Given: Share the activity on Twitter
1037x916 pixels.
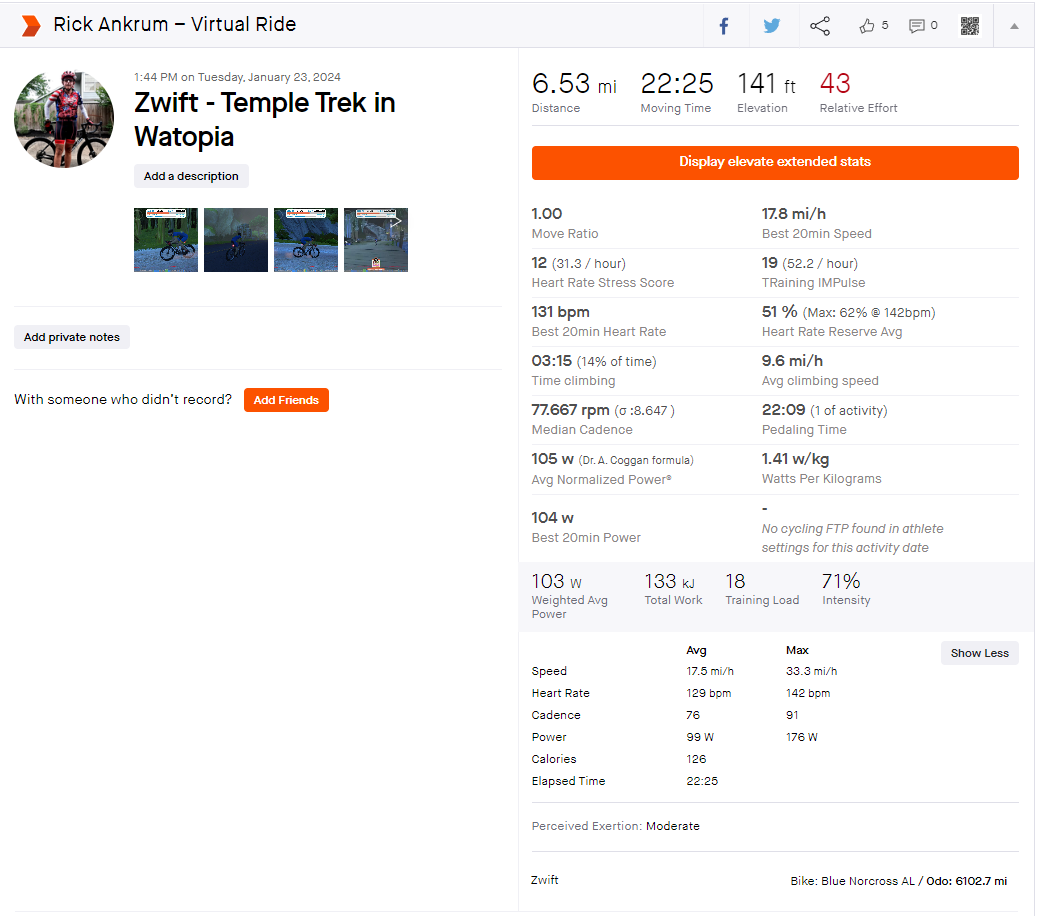Looking at the screenshot, I should tap(772, 26).
